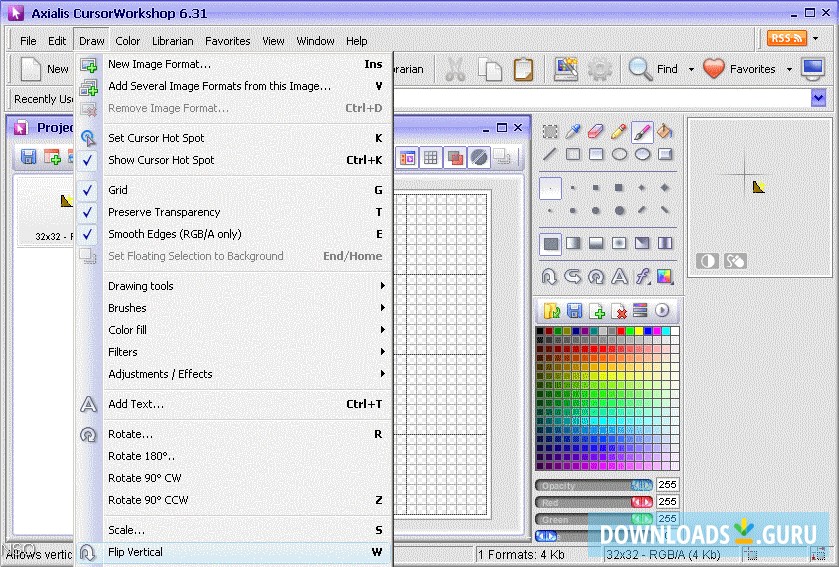Expand the Filters submenu
This screenshot has height=567, width=839.
pyautogui.click(x=234, y=352)
